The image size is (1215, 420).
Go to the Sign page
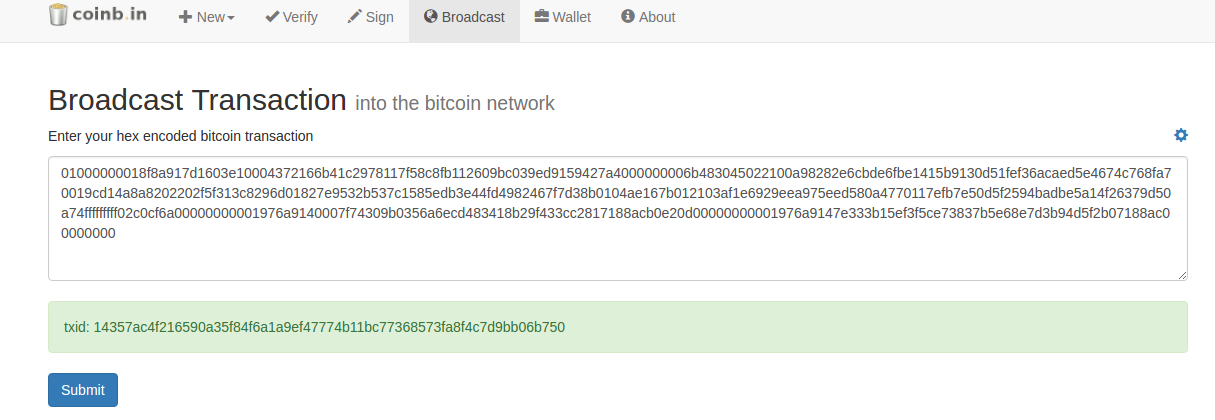[x=371, y=17]
